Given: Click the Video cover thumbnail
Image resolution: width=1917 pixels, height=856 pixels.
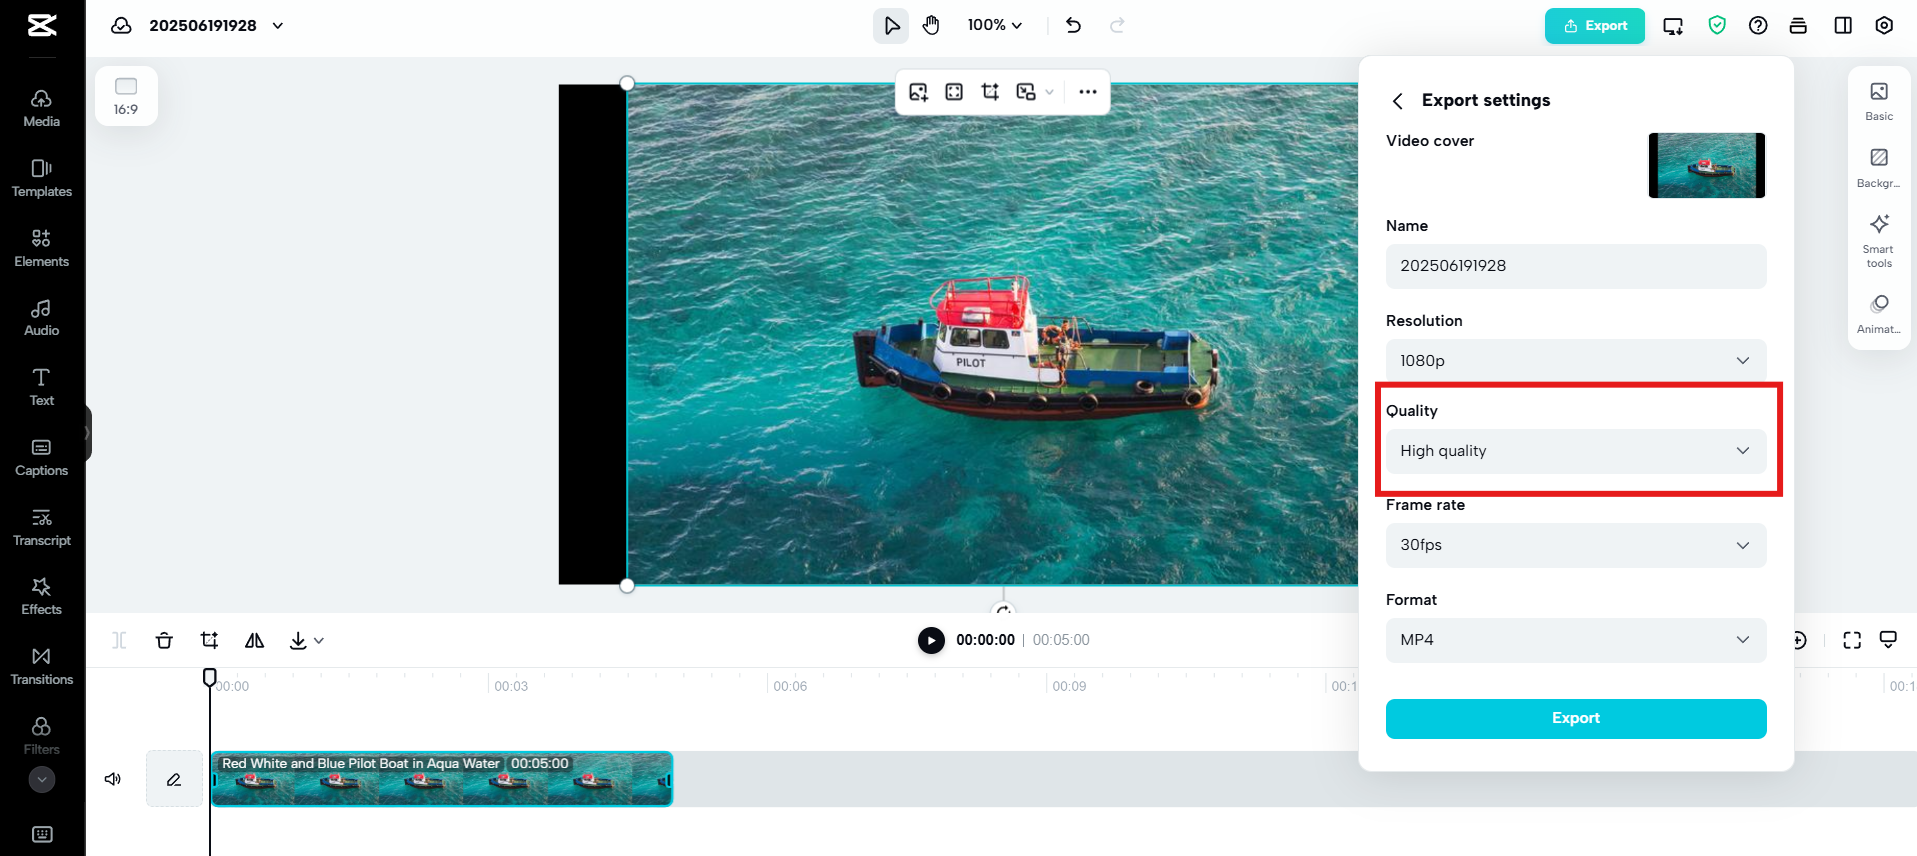Looking at the screenshot, I should pos(1707,165).
